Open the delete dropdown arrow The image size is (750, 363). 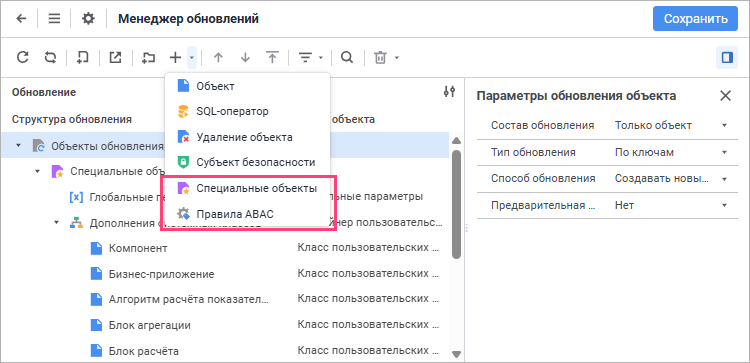(x=397, y=58)
